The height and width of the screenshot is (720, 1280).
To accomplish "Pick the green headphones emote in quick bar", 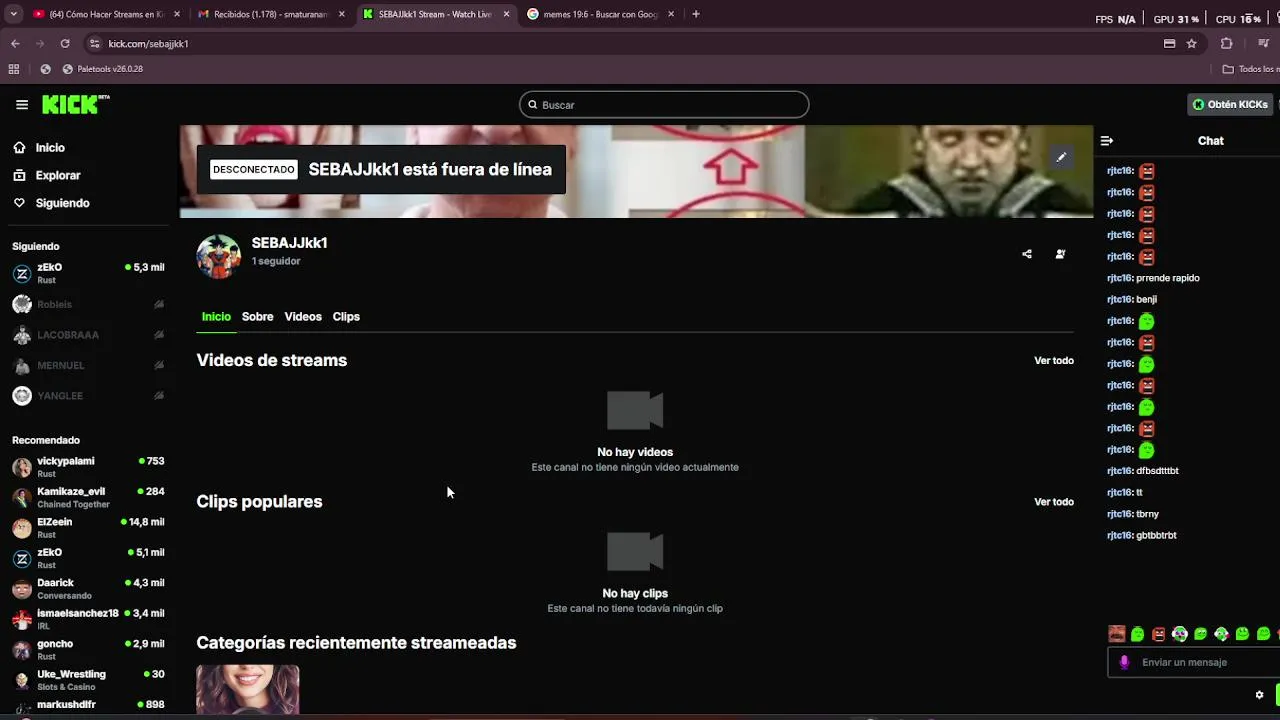I will click(x=1180, y=634).
